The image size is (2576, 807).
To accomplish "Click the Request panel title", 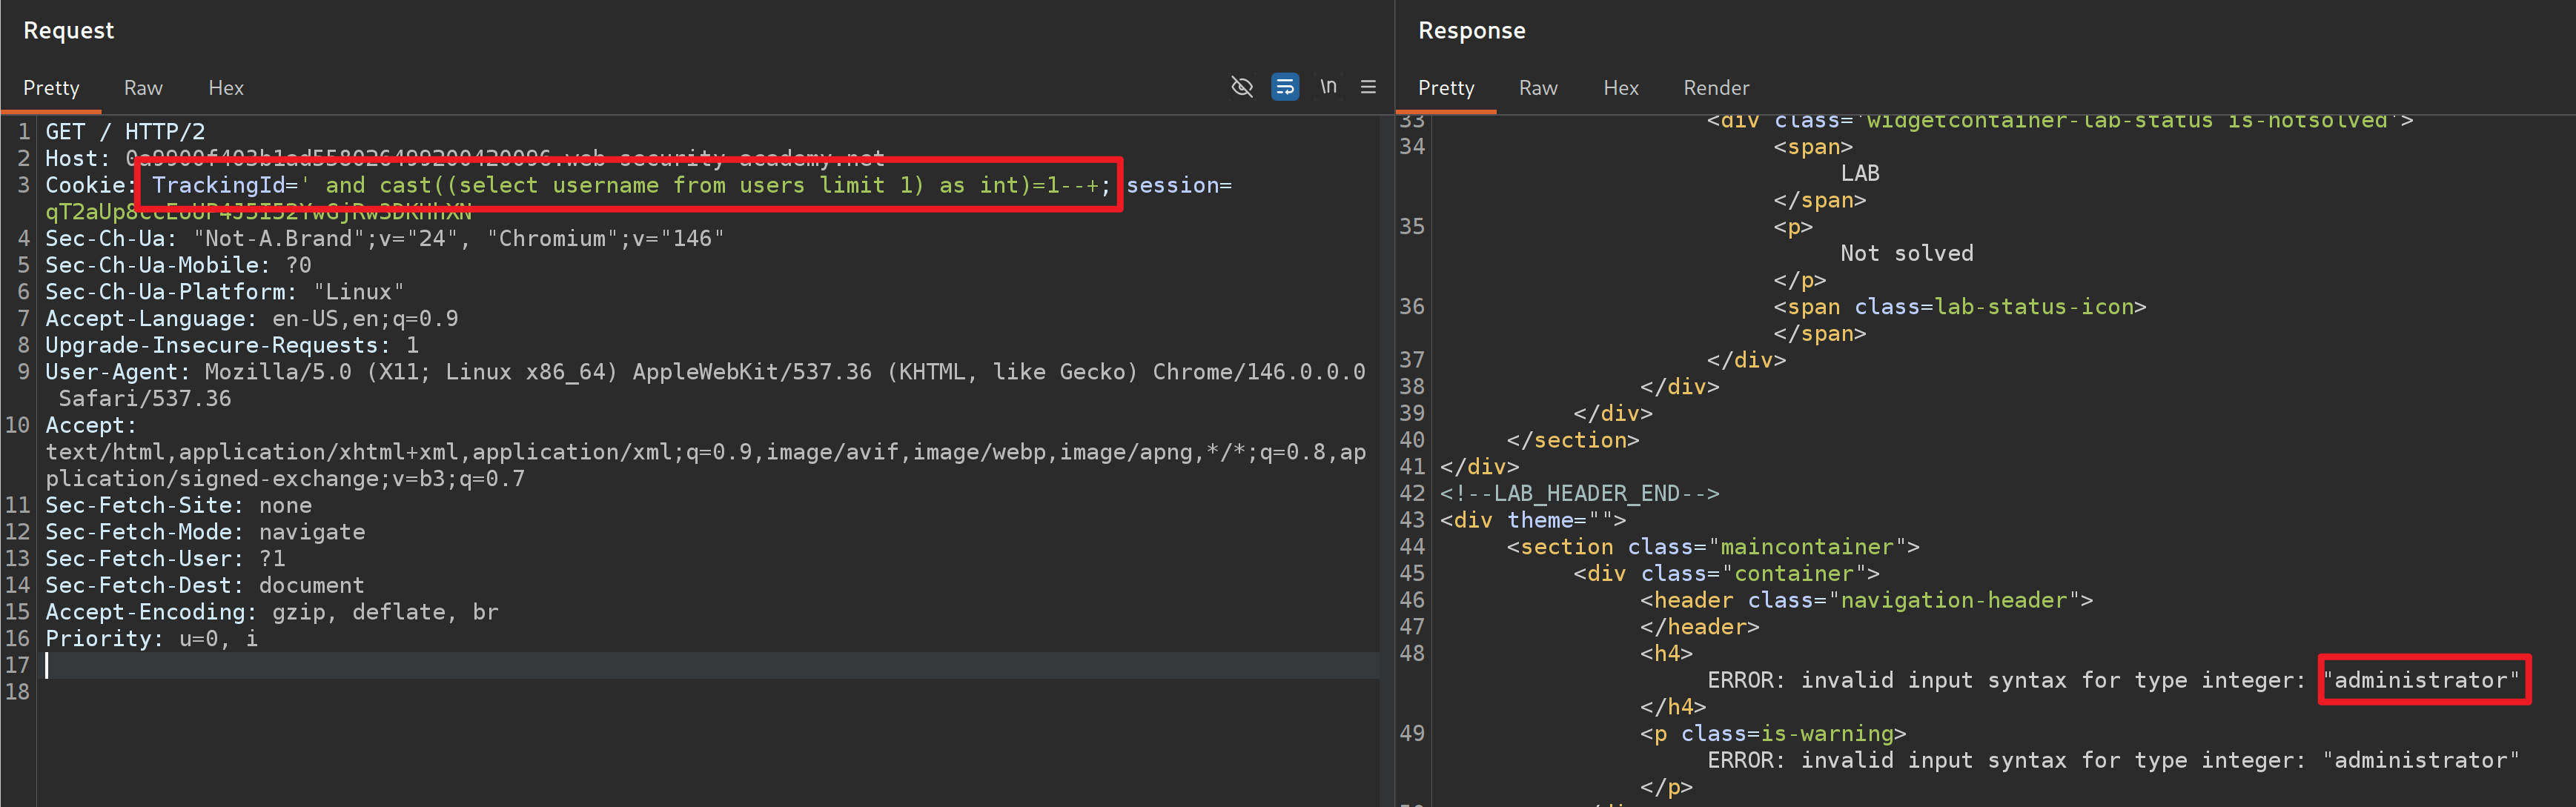I will coord(68,30).
